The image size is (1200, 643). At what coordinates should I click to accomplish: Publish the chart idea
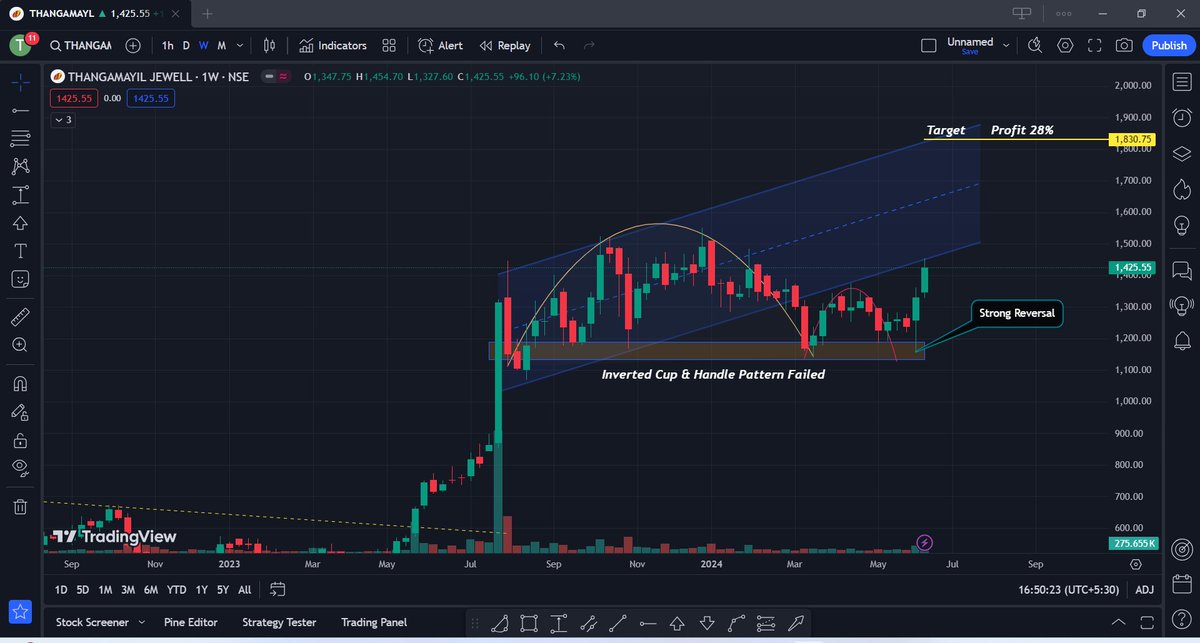point(1169,45)
